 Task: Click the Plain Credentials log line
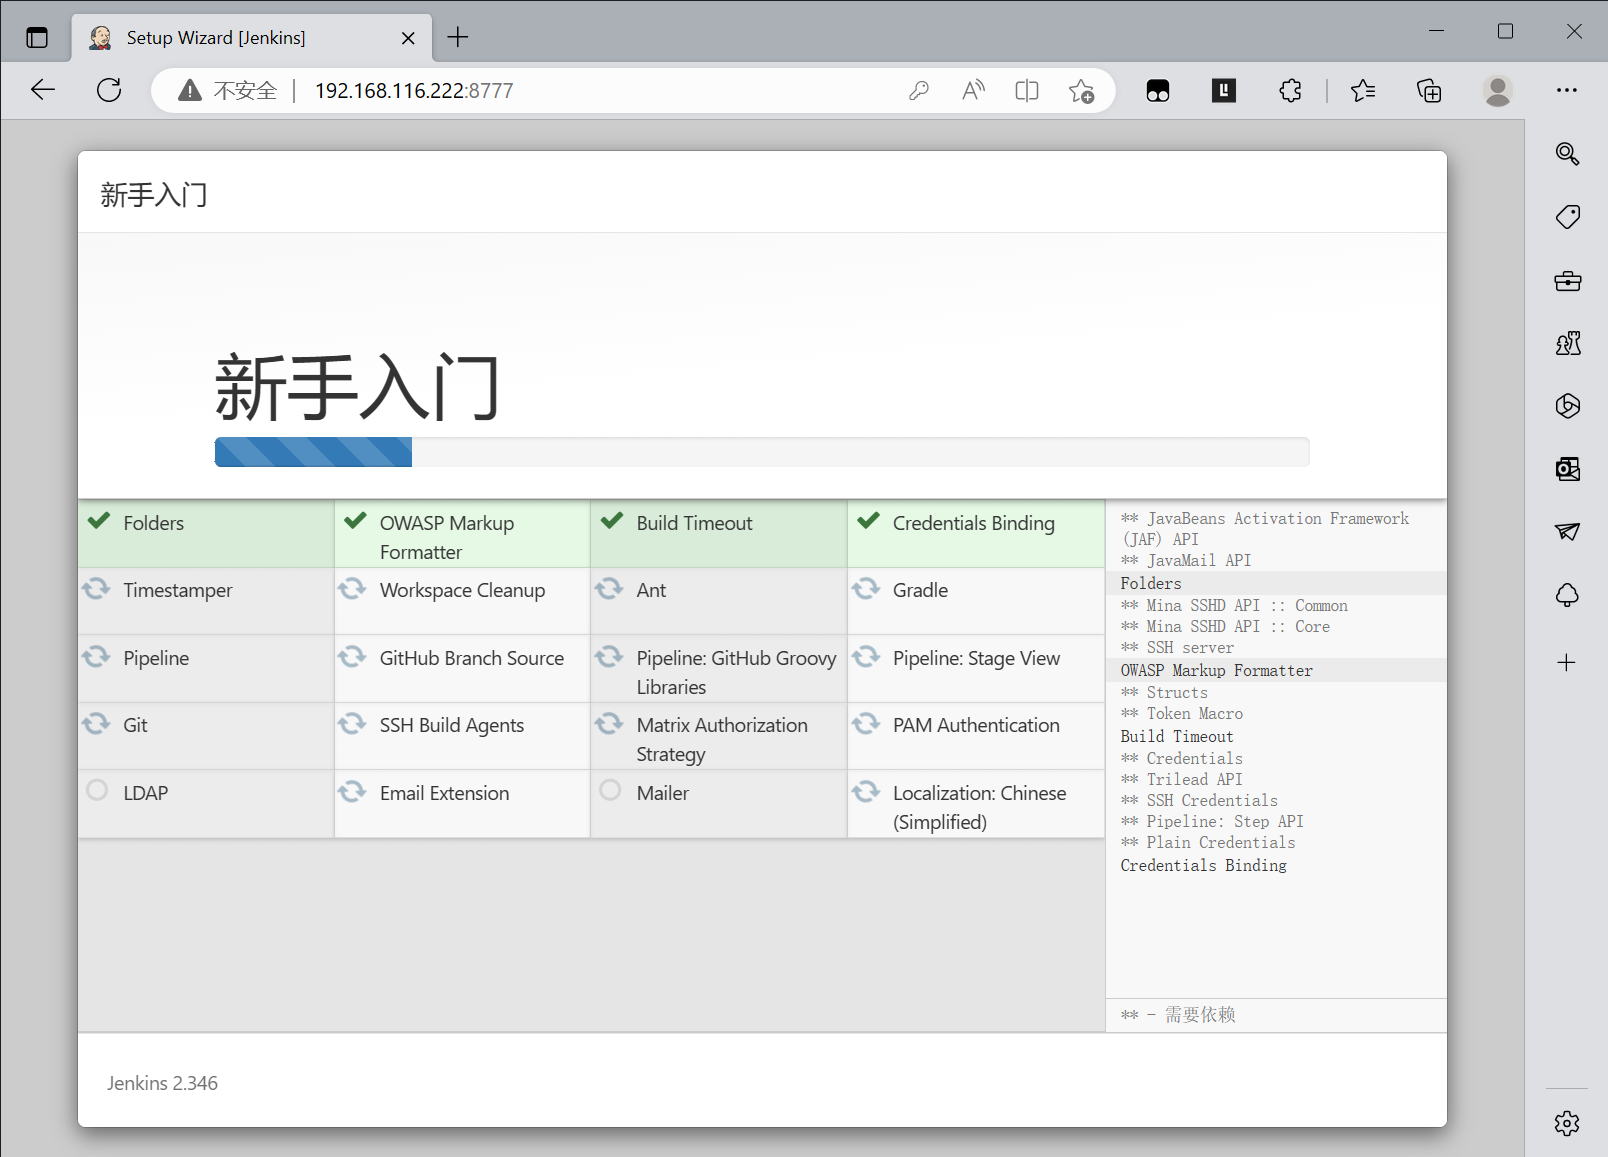coord(1208,843)
